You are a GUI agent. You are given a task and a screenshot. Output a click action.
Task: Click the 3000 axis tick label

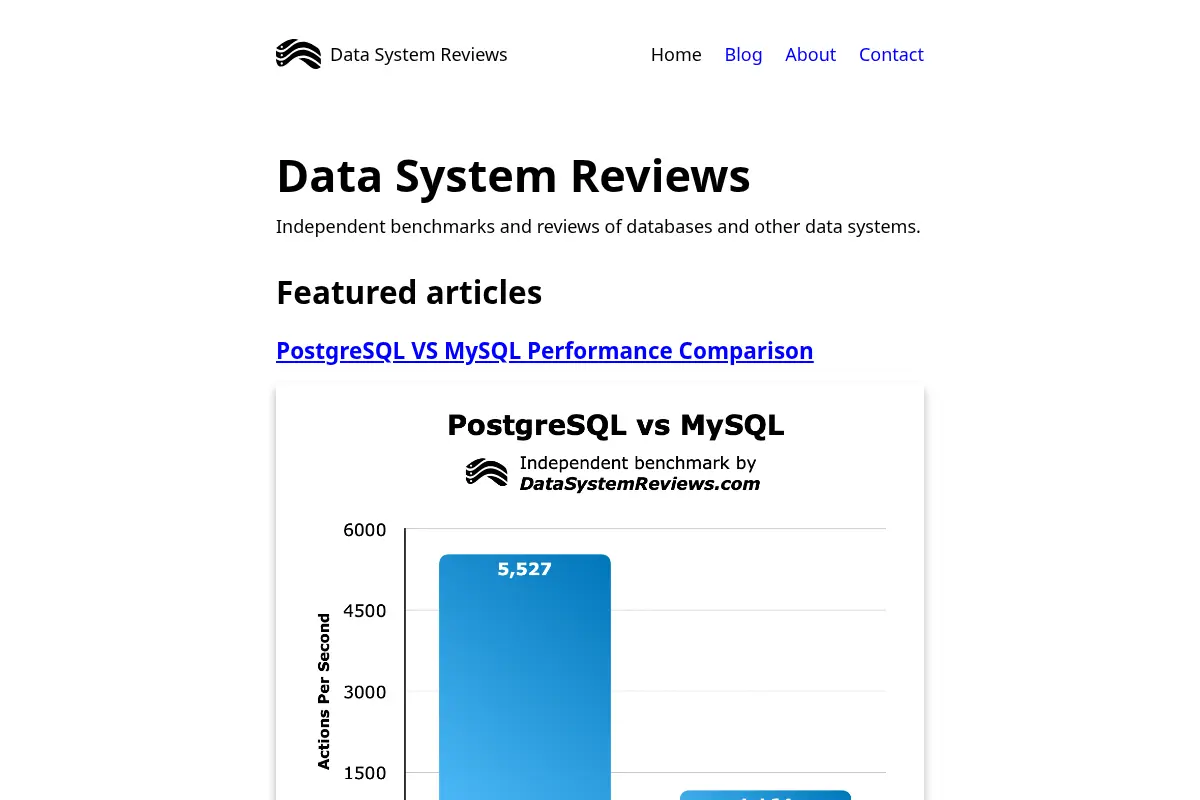[x=365, y=692]
